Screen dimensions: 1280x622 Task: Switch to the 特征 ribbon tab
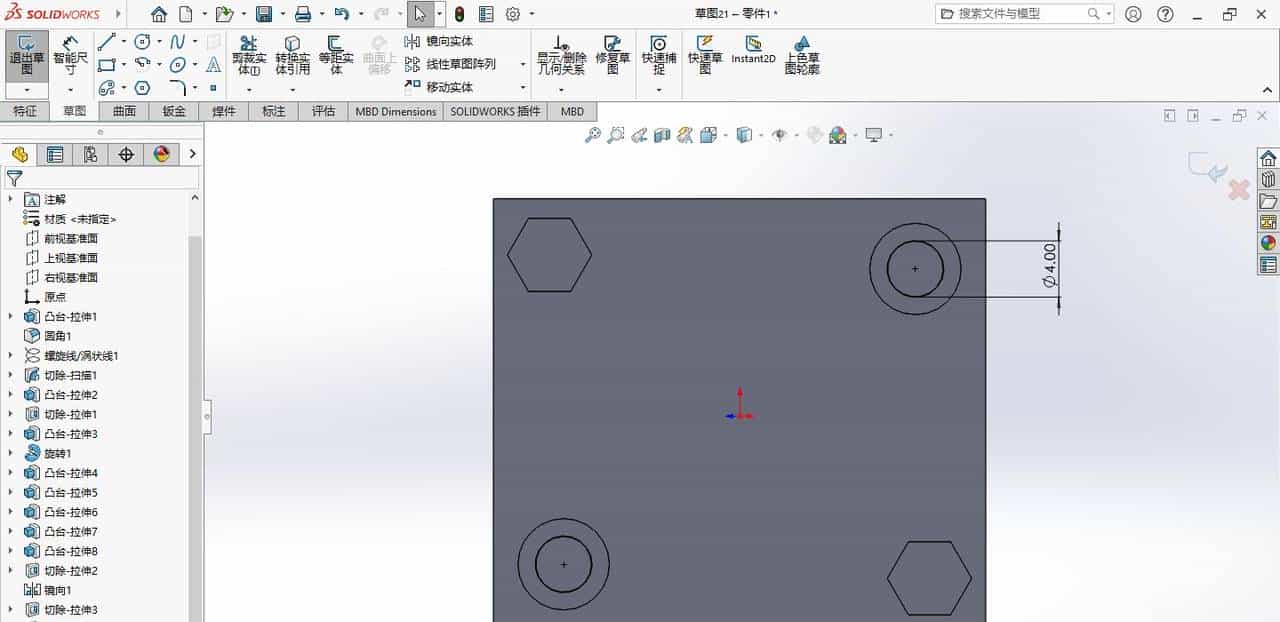coord(26,111)
